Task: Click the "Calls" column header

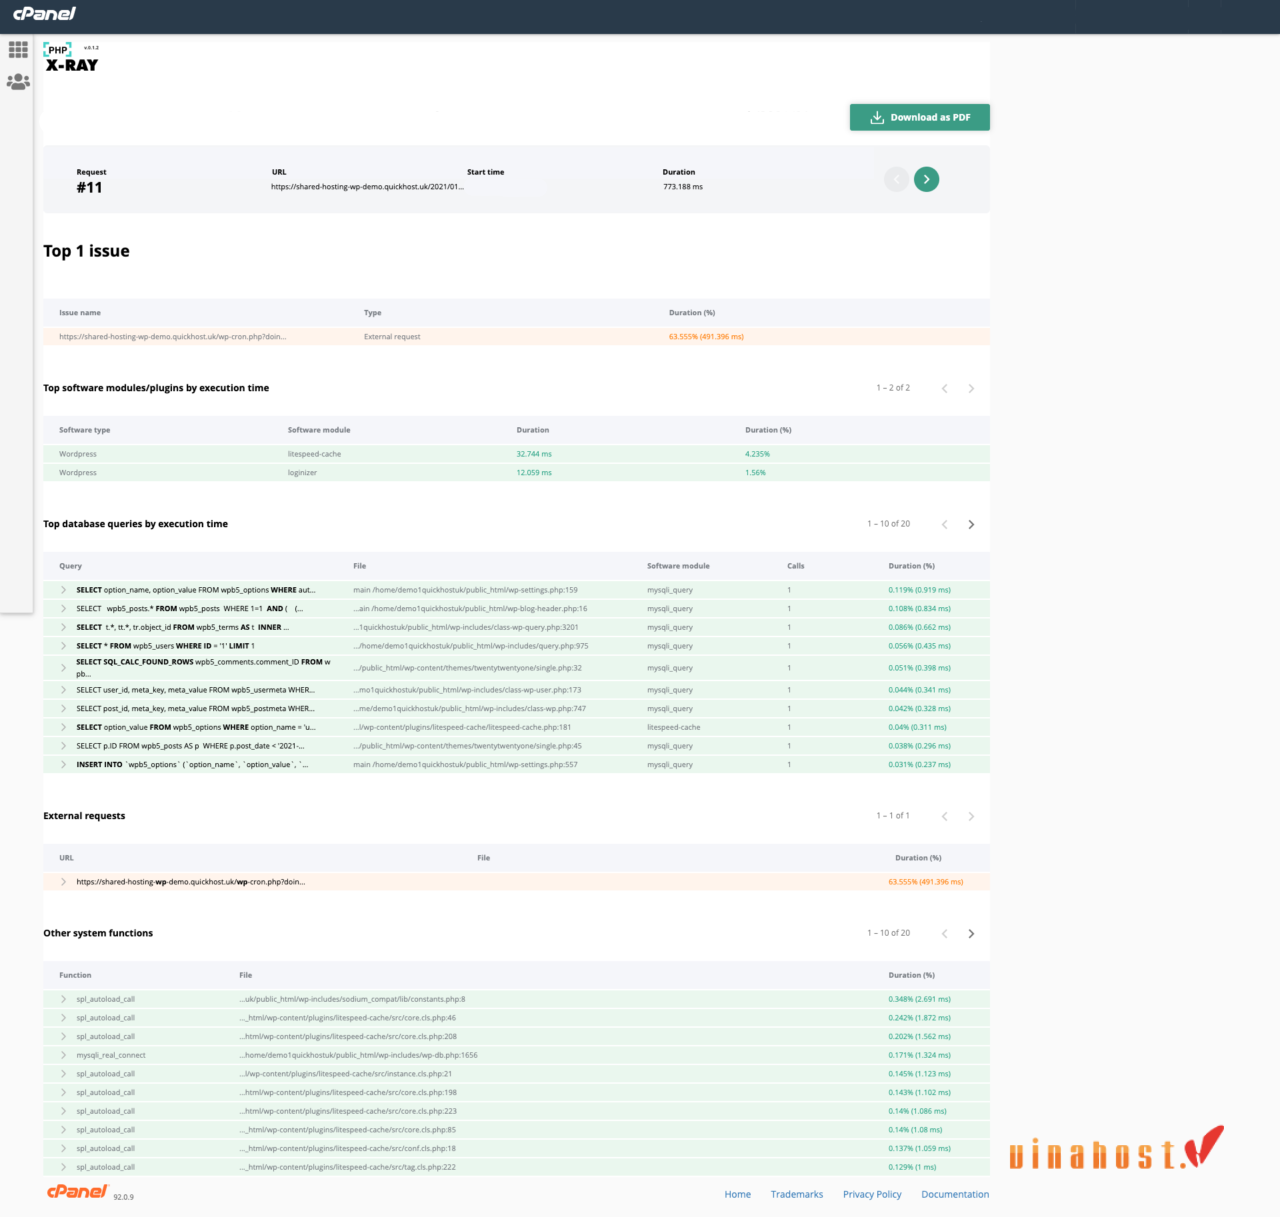Action: coord(796,566)
